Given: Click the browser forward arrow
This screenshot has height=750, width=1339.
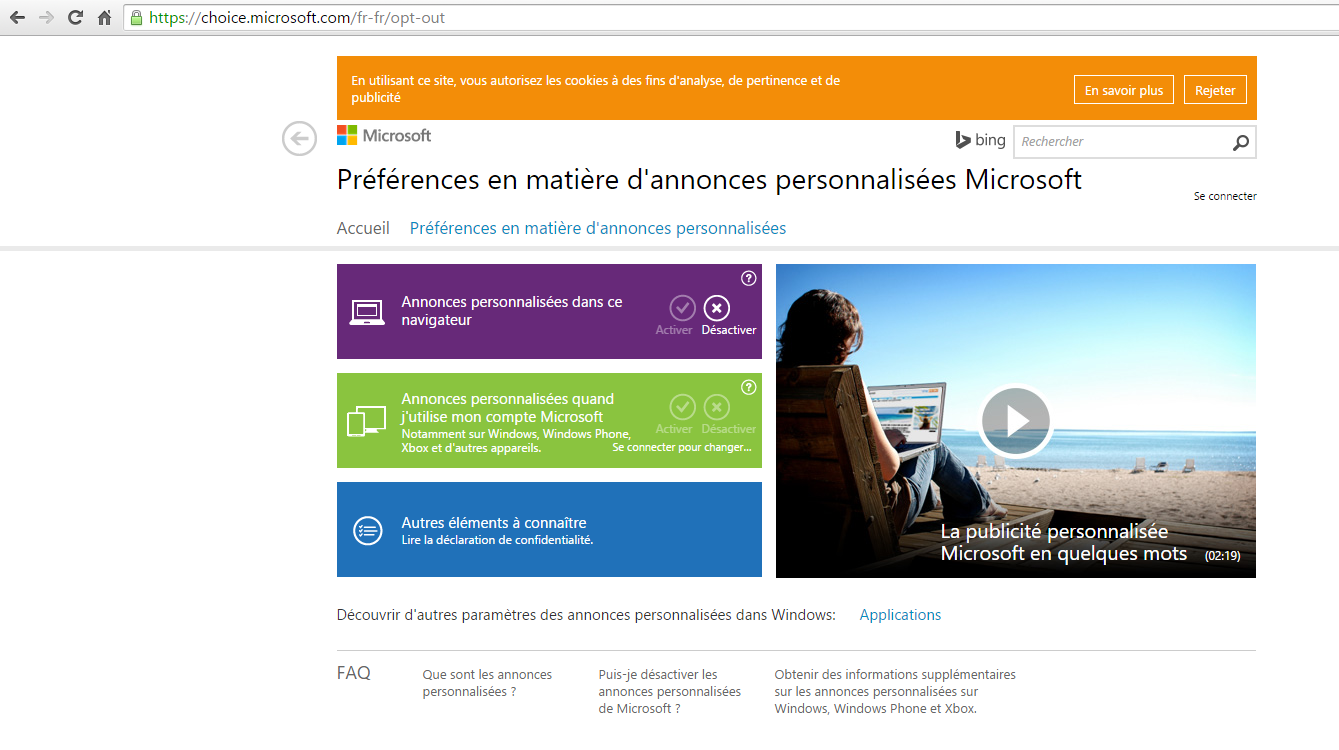Looking at the screenshot, I should pos(46,17).
